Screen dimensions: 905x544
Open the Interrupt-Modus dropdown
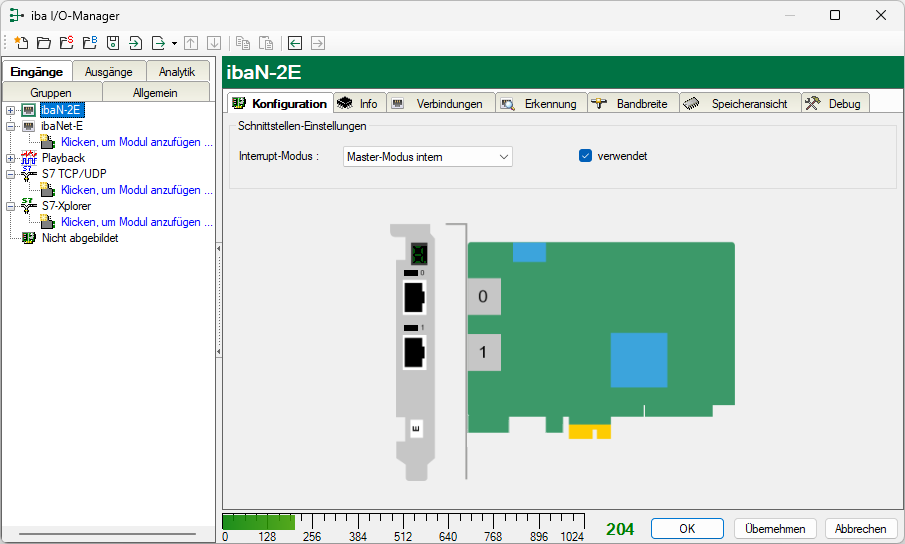pos(427,157)
